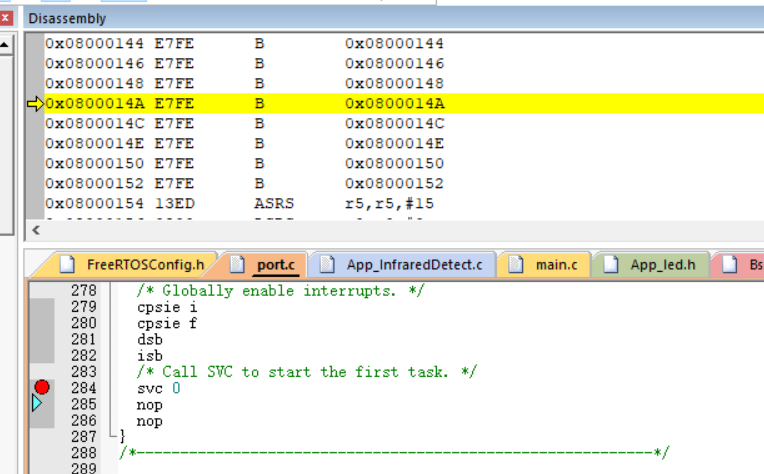Viewport: 764px width, 474px height.
Task: Switch to the App_InfraredDetect.c tab
Action: (x=403, y=265)
